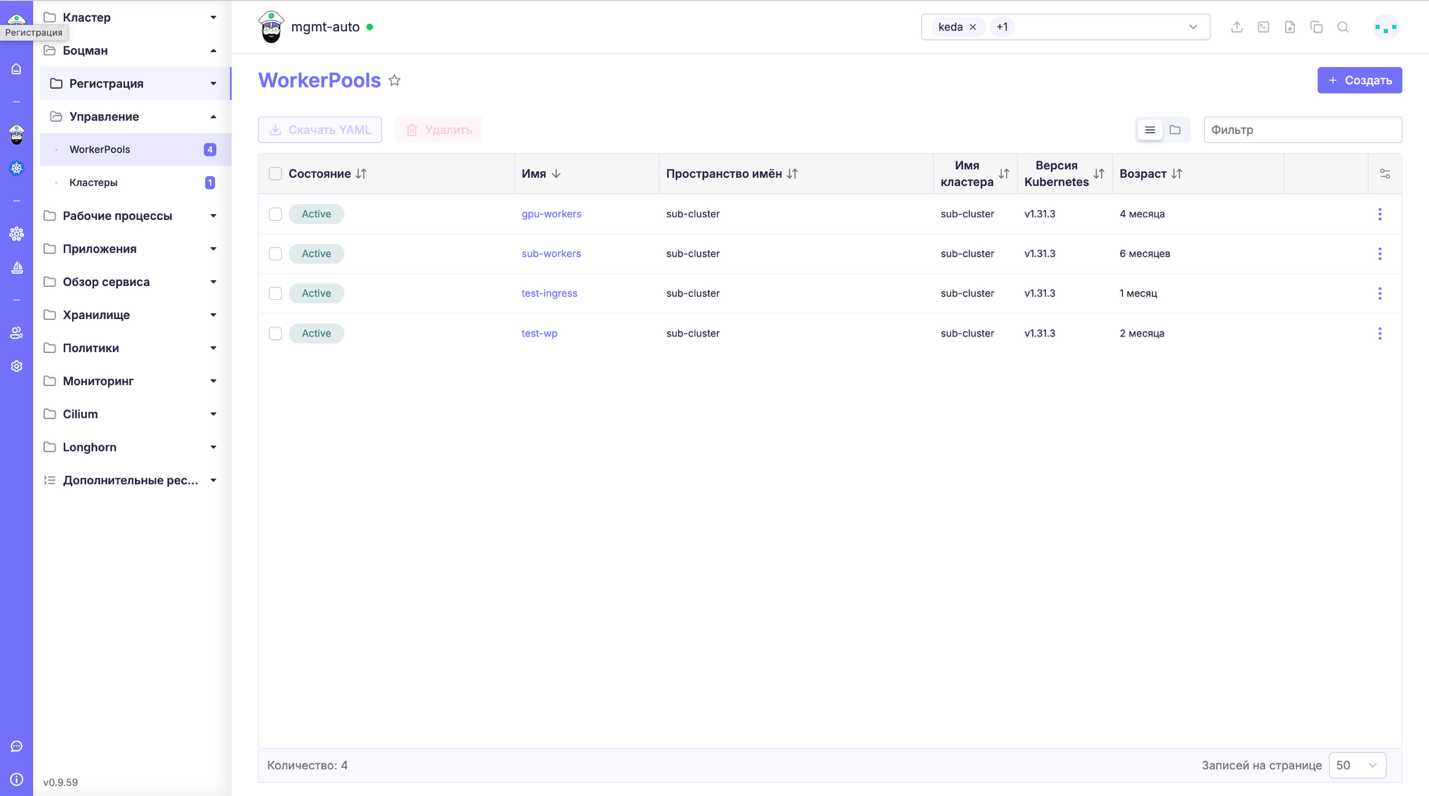Add WorkerPools page to favorites star
The width and height of the screenshot is (1429, 796).
coord(395,81)
